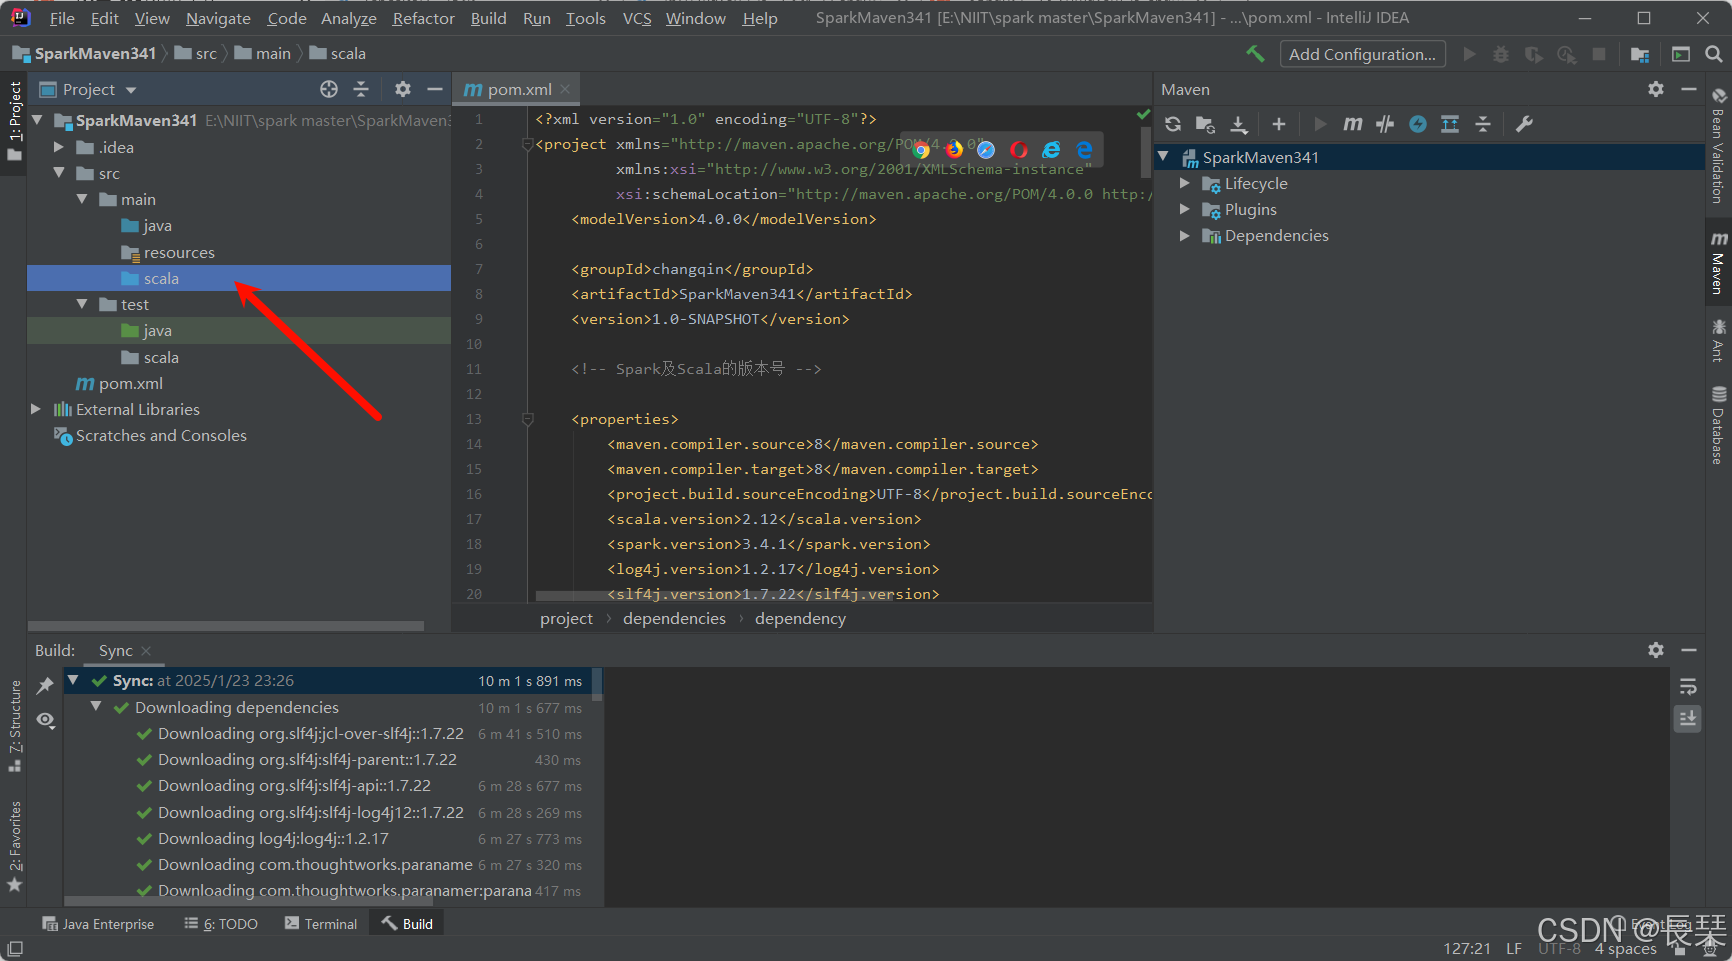The width and height of the screenshot is (1732, 961).
Task: Collapse the test folder
Action: [82, 304]
